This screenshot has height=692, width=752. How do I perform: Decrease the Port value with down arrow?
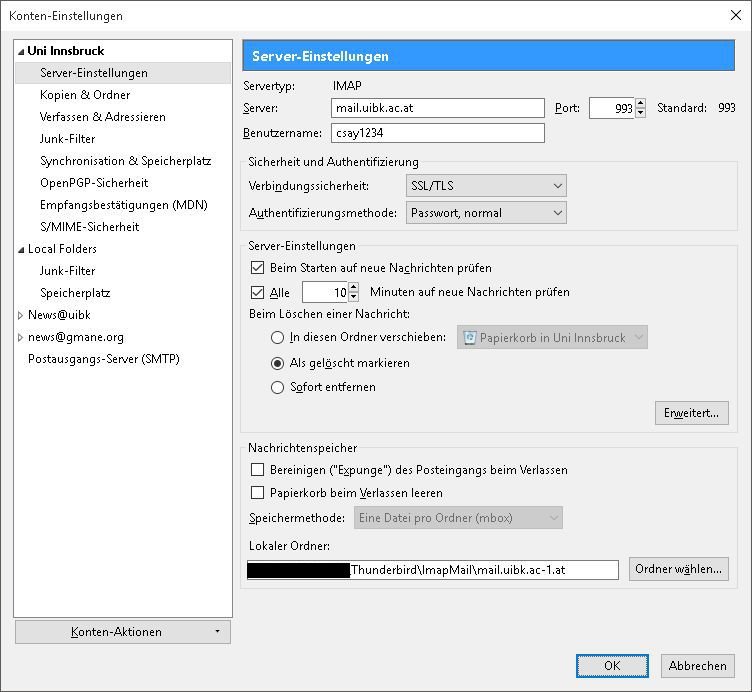coord(641,113)
